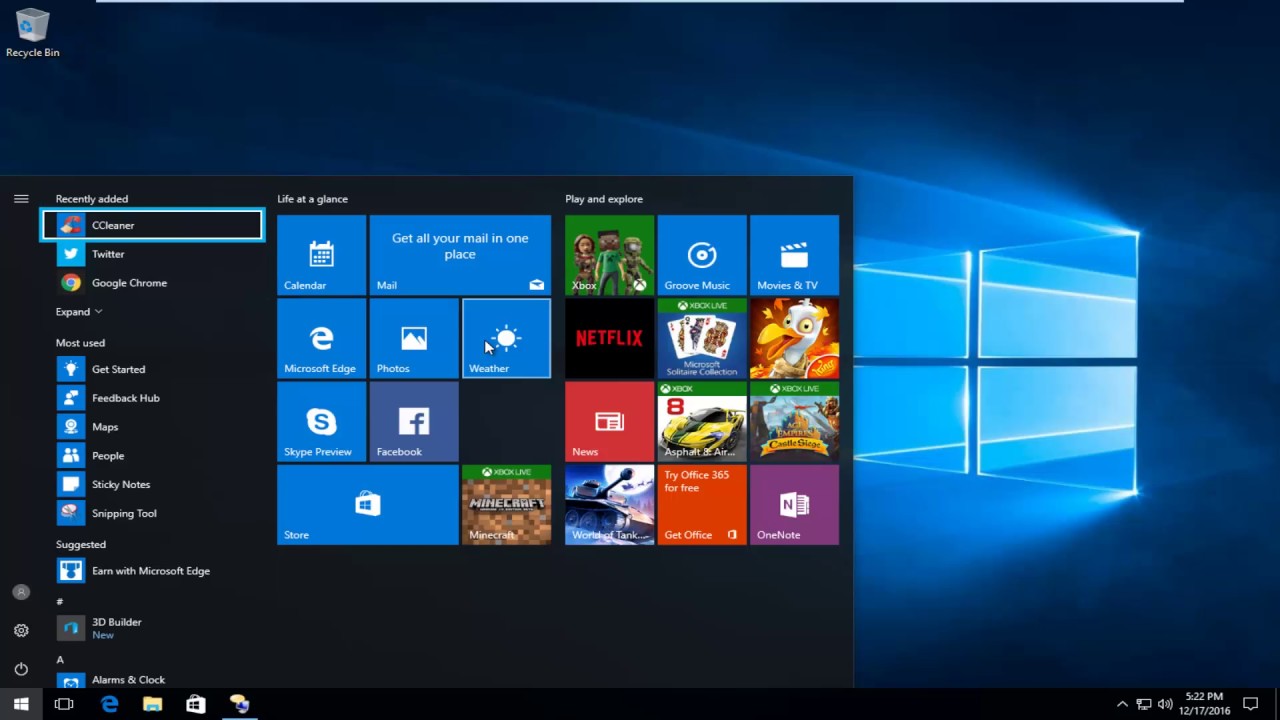Launch the Minecraft tile

506,505
